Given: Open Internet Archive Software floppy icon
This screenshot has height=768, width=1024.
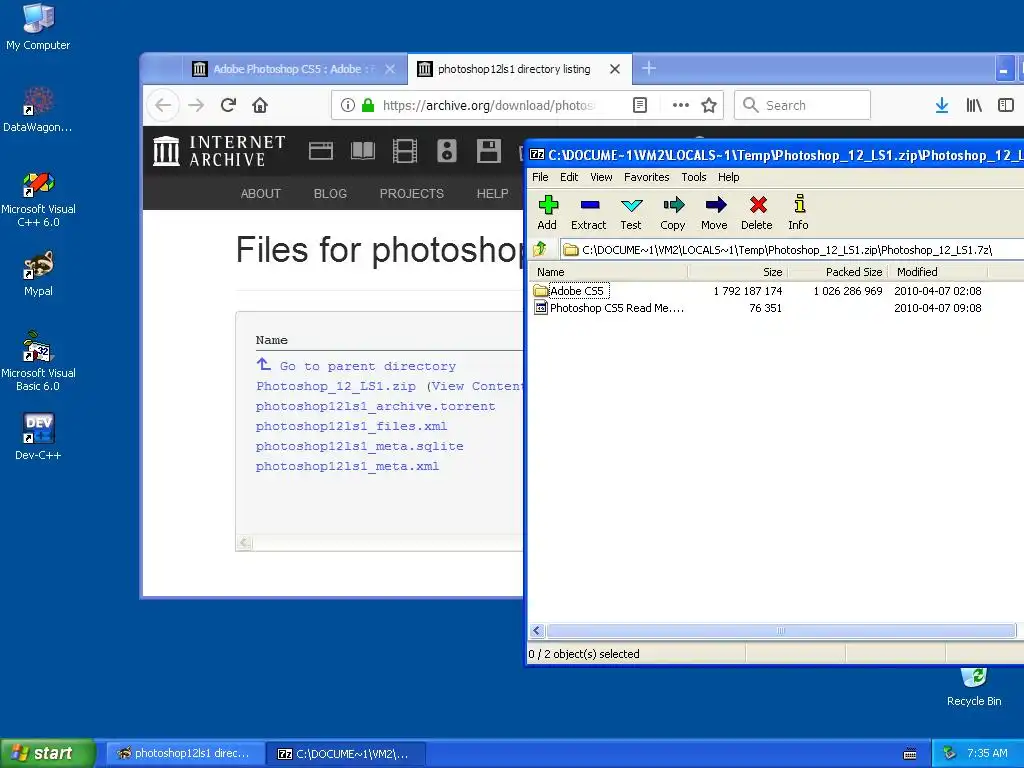Looking at the screenshot, I should point(488,151).
